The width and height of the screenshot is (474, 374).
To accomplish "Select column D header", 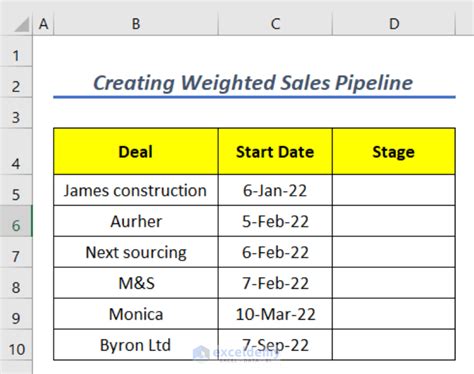I will [x=394, y=24].
